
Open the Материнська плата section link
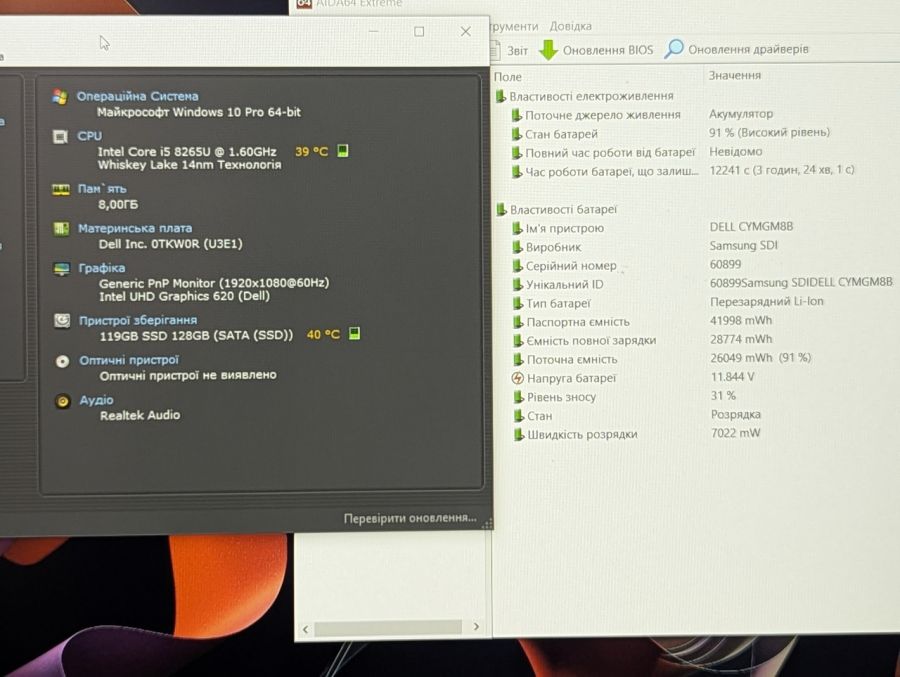click(135, 229)
